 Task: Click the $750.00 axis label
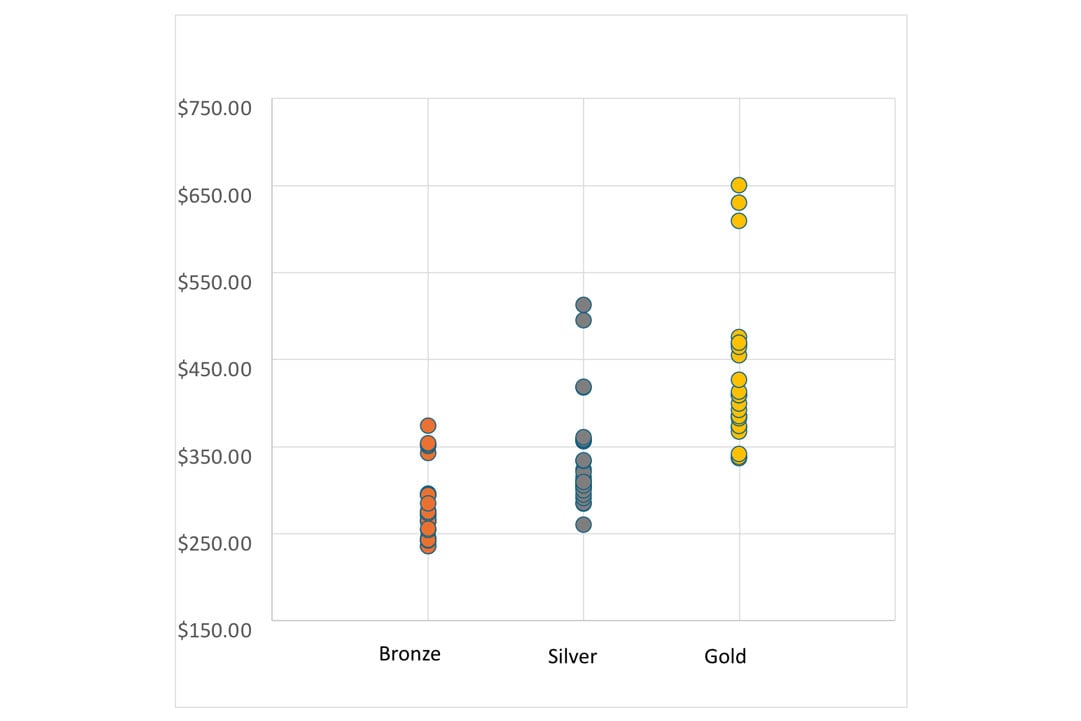point(214,108)
